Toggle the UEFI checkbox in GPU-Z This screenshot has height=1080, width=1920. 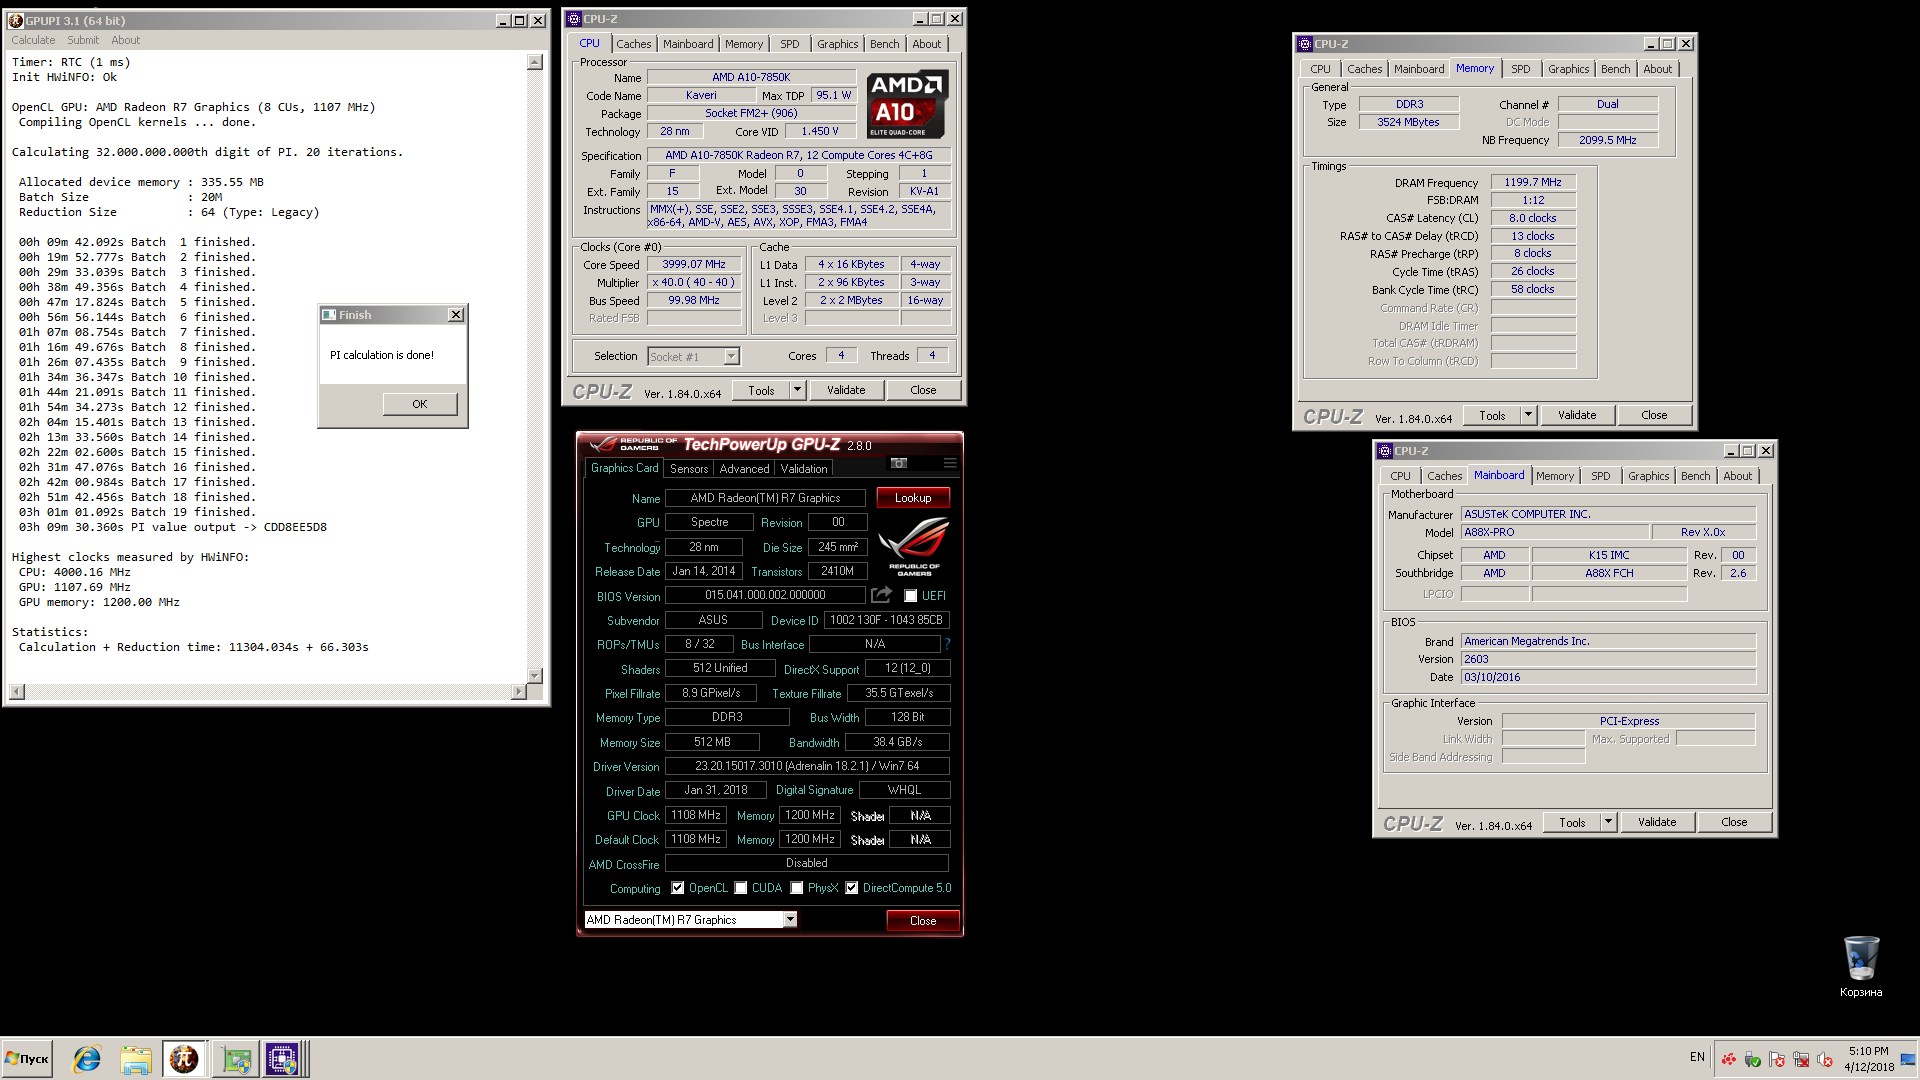point(910,596)
